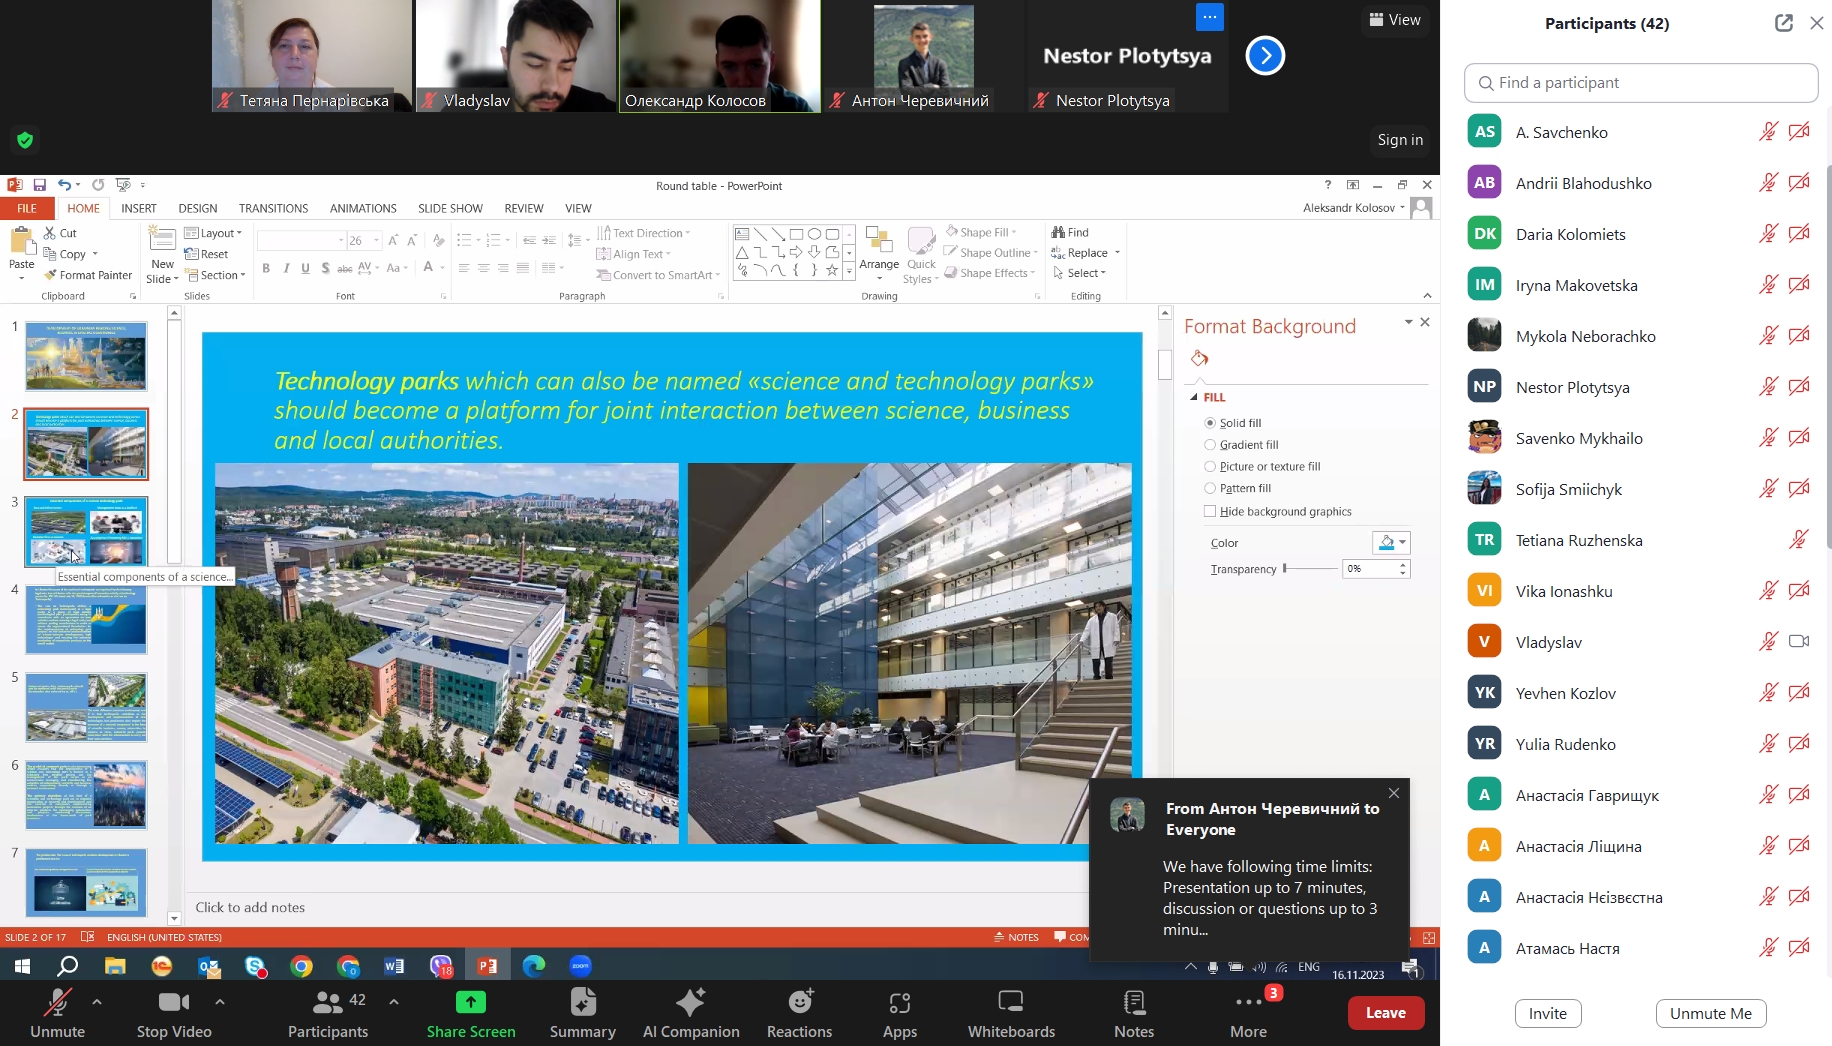The image size is (1832, 1046).
Task: Apply Italic formatting in Font group
Action: 286,268
